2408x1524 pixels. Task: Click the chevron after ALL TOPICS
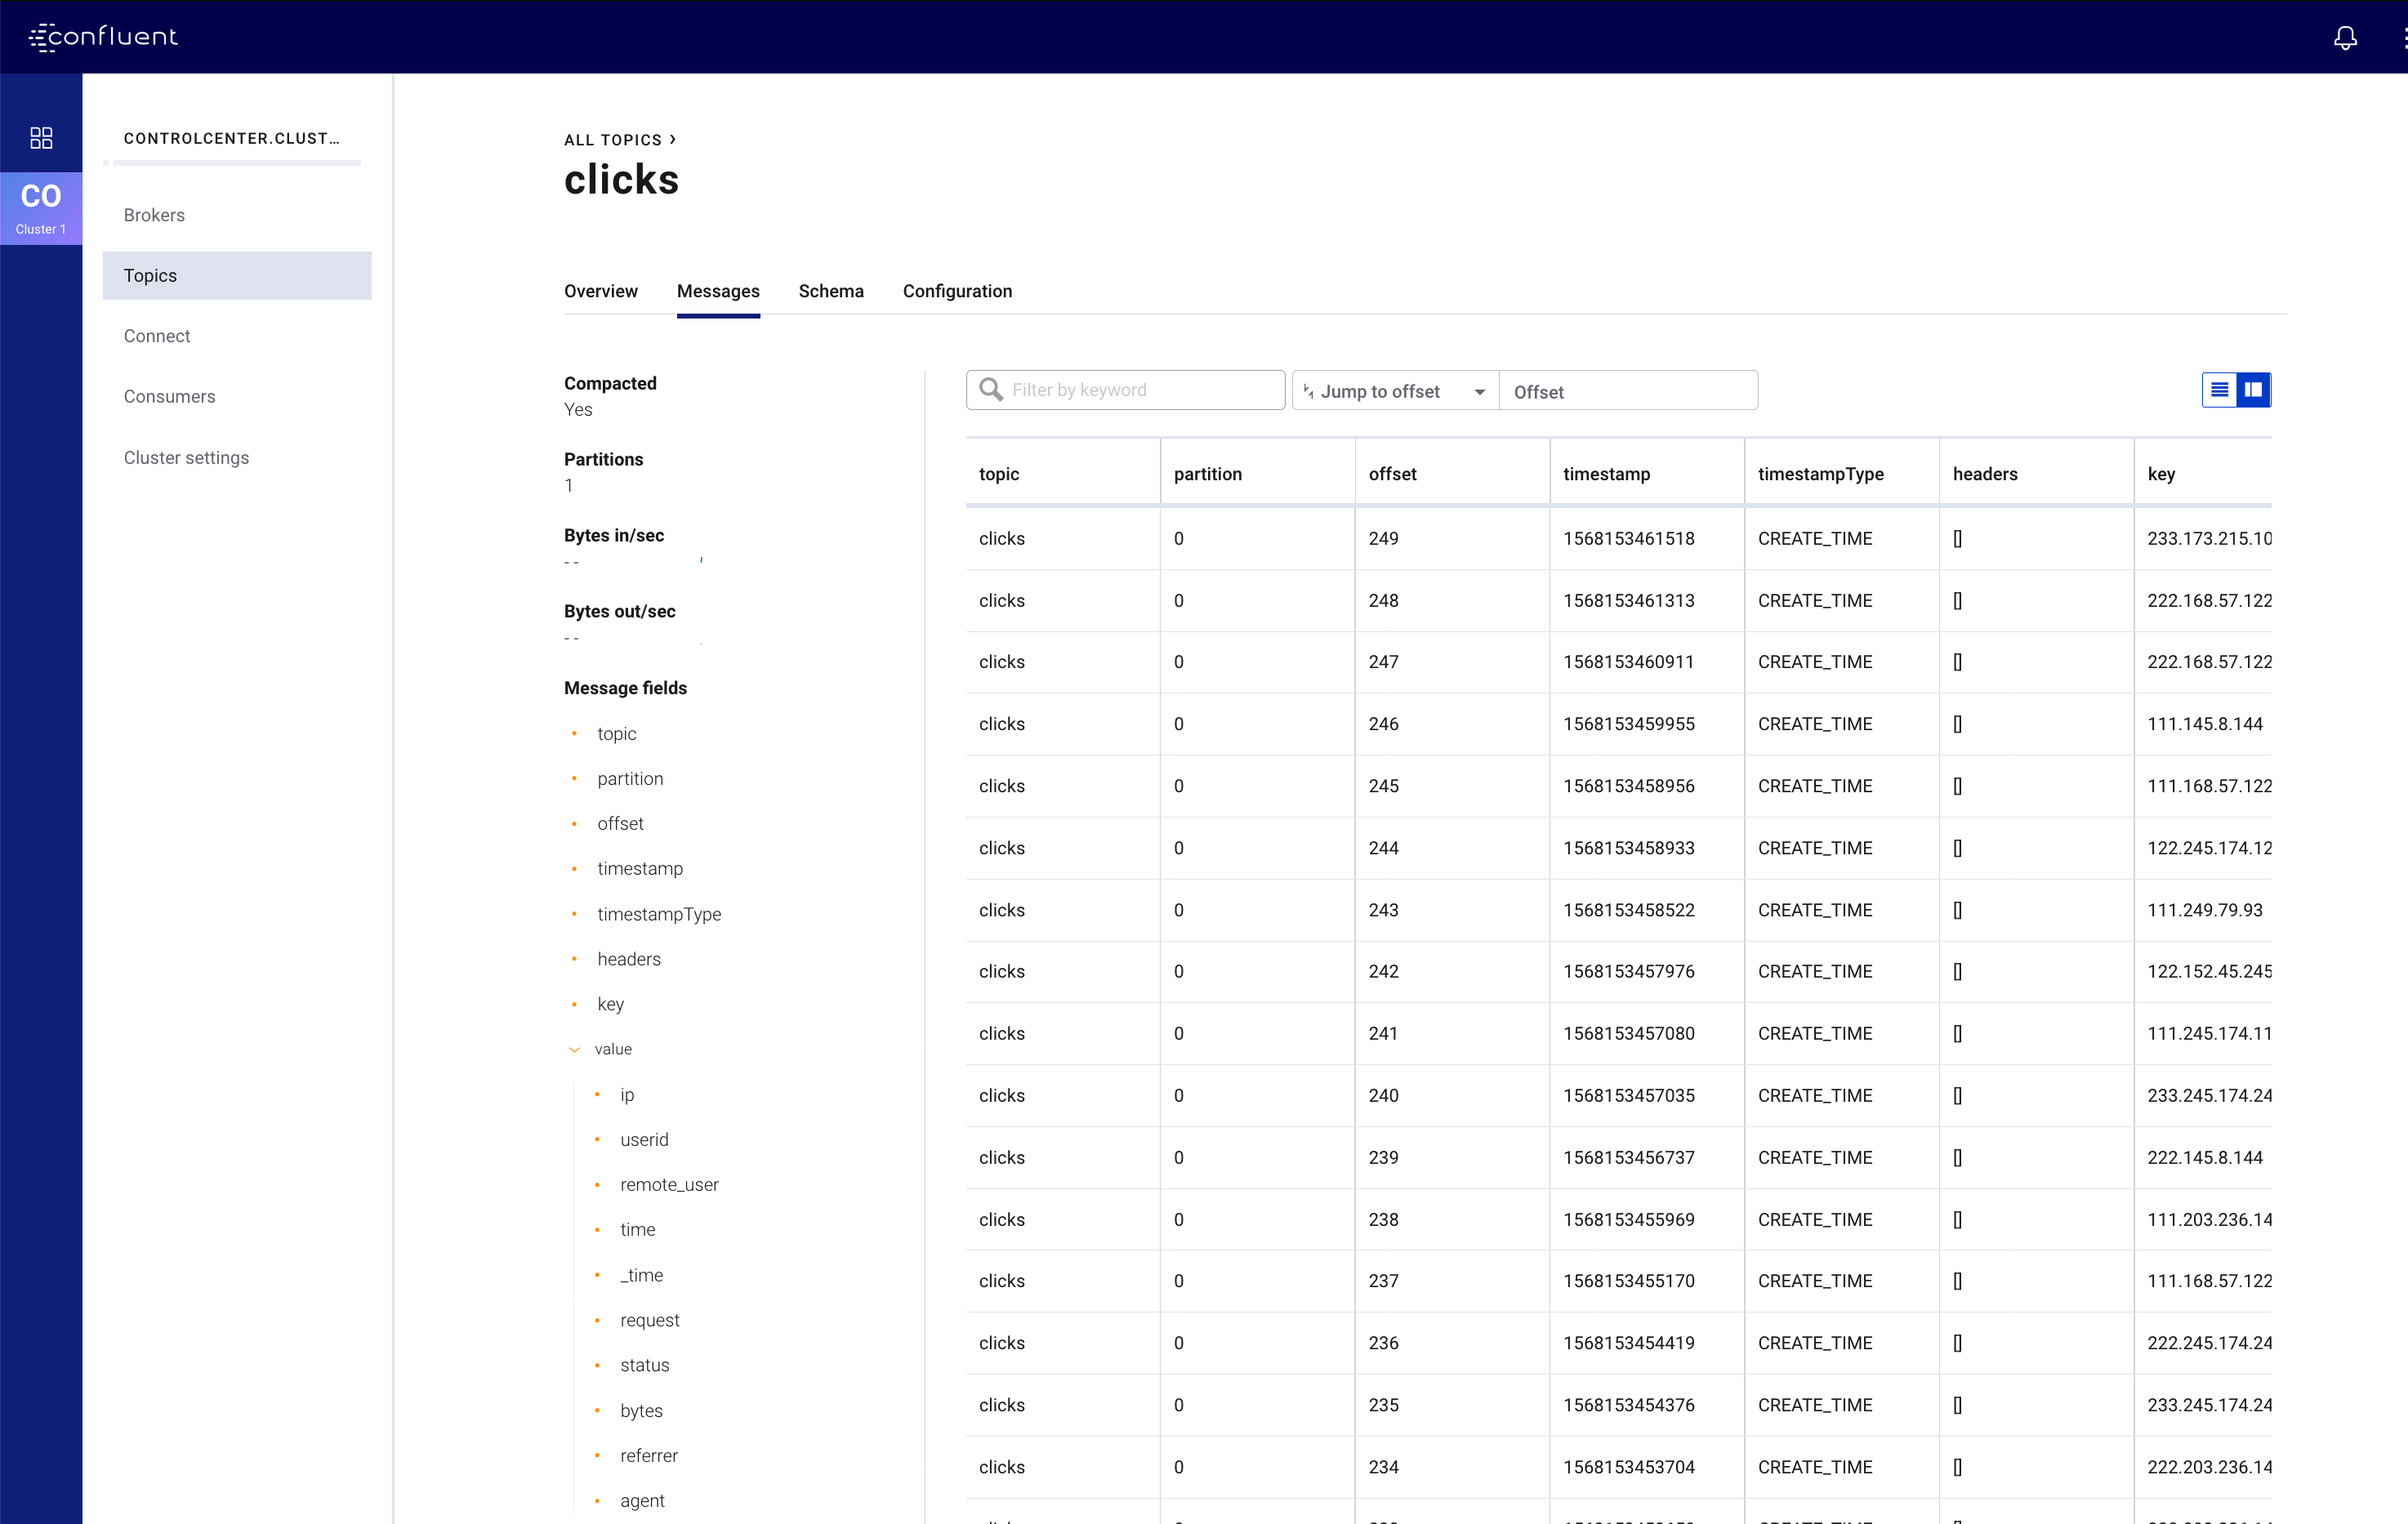(673, 140)
